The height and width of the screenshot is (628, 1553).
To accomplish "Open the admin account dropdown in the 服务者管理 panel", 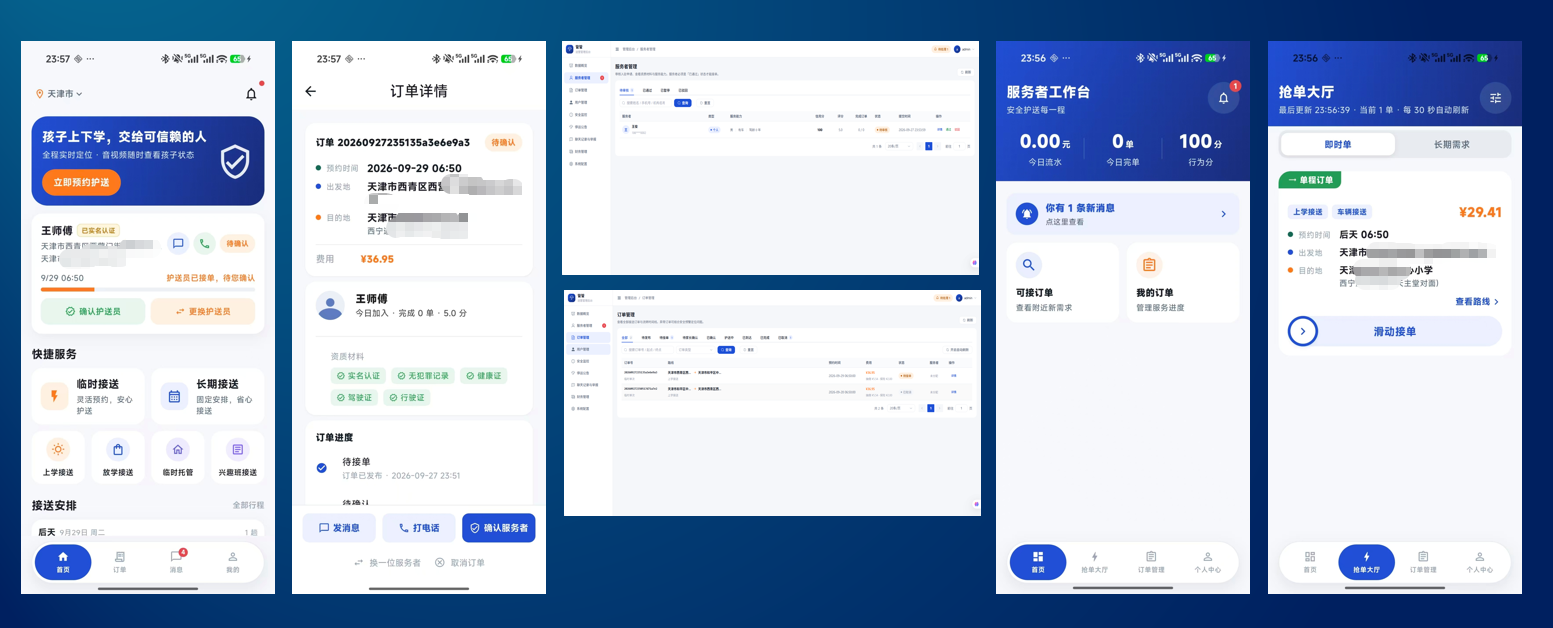I will 963,49.
